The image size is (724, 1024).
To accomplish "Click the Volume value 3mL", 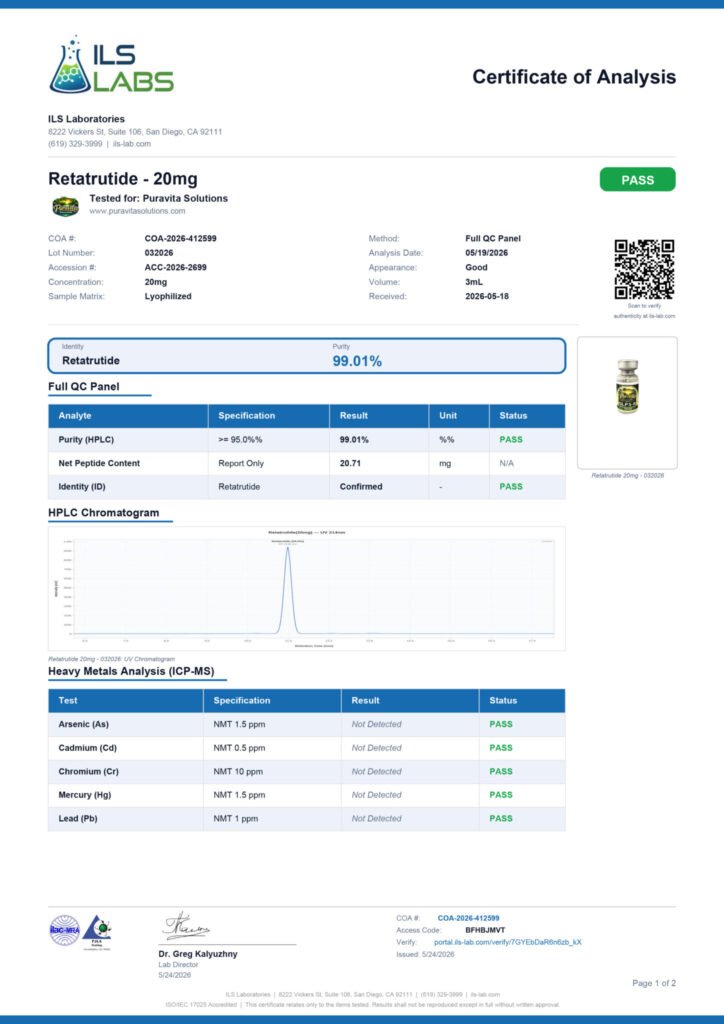I will pyautogui.click(x=474, y=282).
